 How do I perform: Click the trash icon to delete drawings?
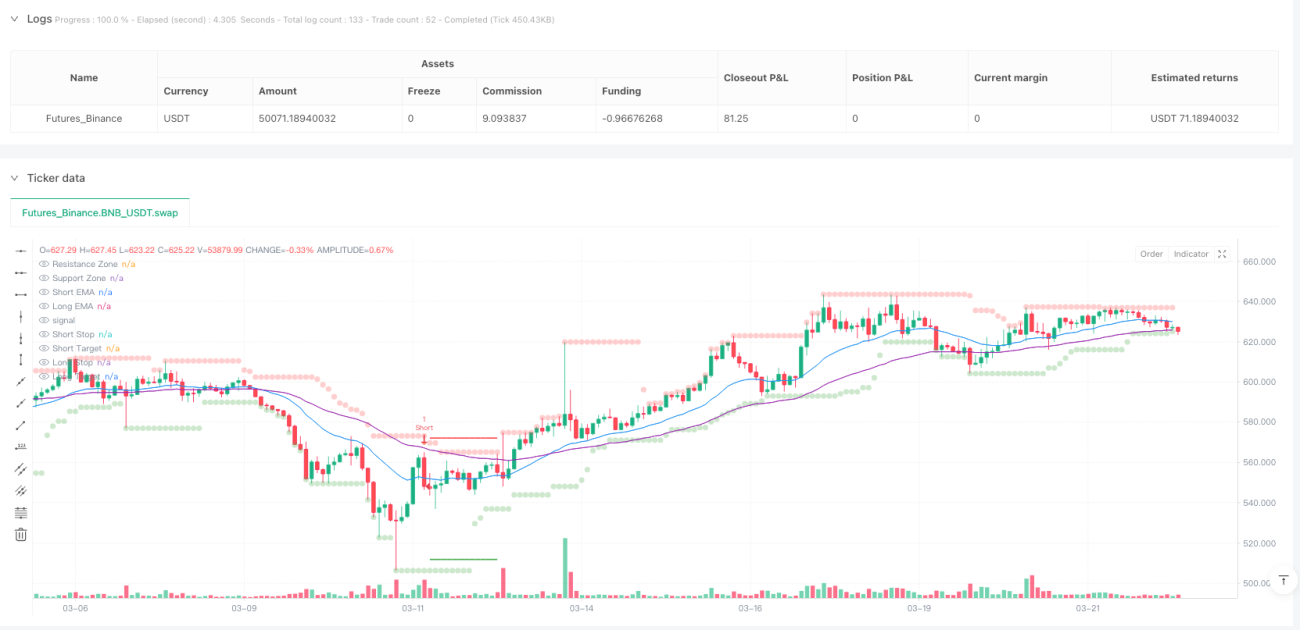[x=20, y=535]
